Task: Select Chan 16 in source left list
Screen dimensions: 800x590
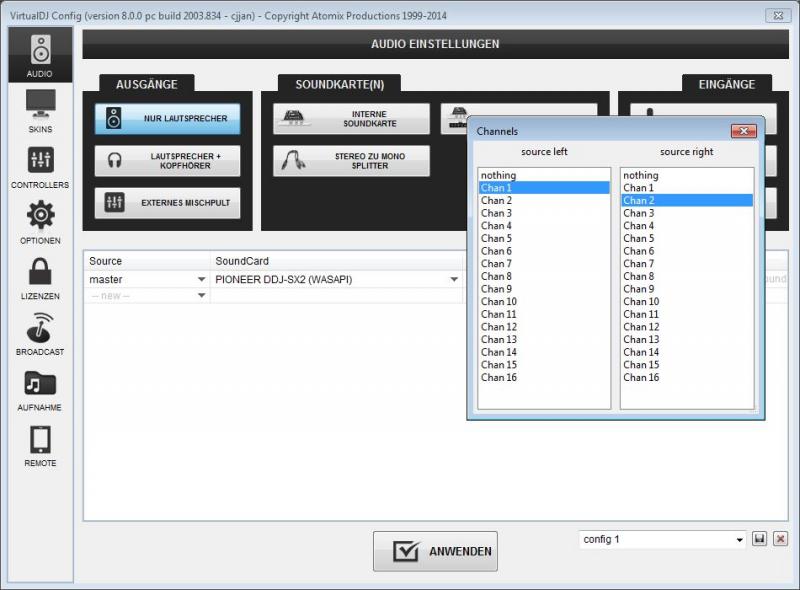Action: (544, 377)
